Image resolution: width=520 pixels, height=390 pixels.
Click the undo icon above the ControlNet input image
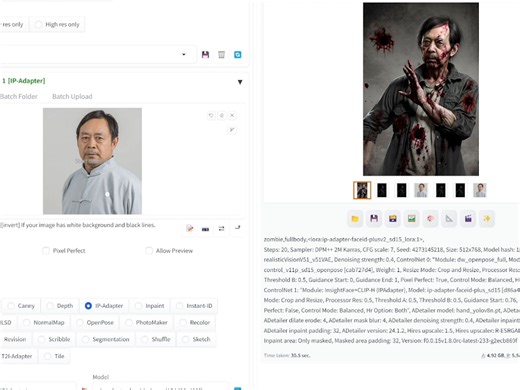pyautogui.click(x=211, y=115)
